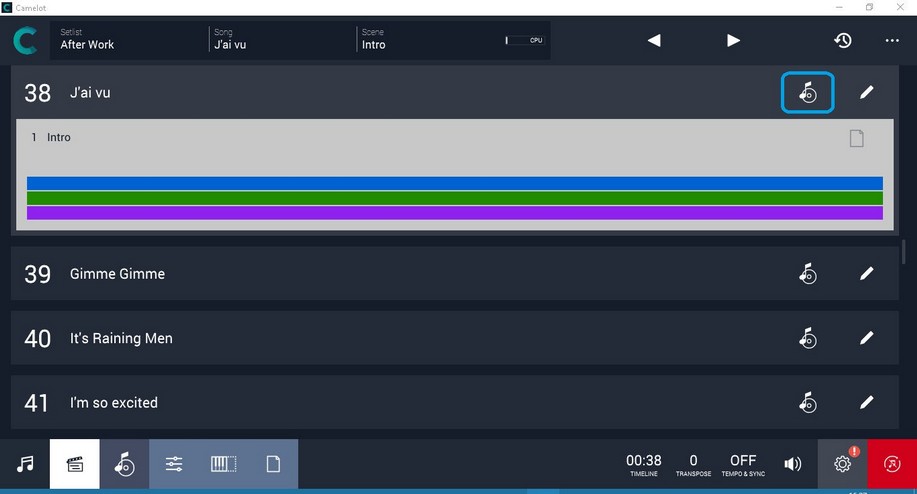Screen dimensions: 917x494
Task: Click the blue layer bar in Intro scene
Action: tap(454, 183)
